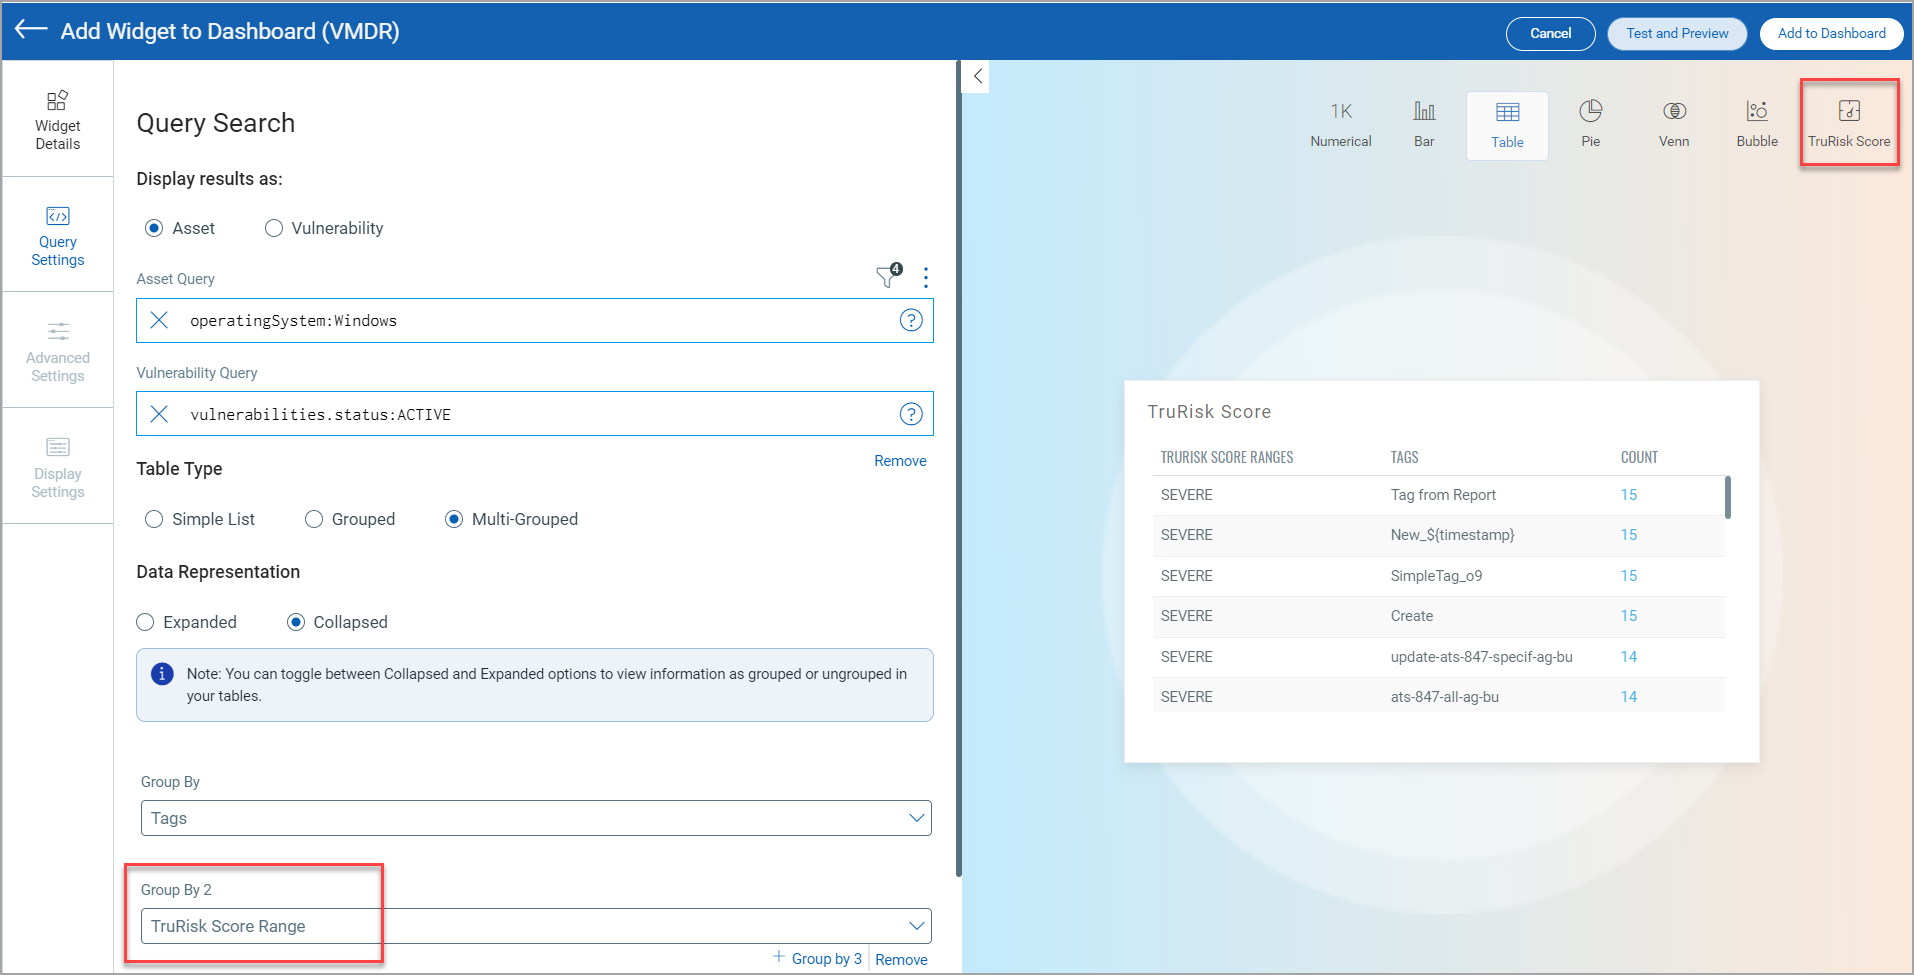Click TAGS column header
The height and width of the screenshot is (975, 1914).
1404,457
